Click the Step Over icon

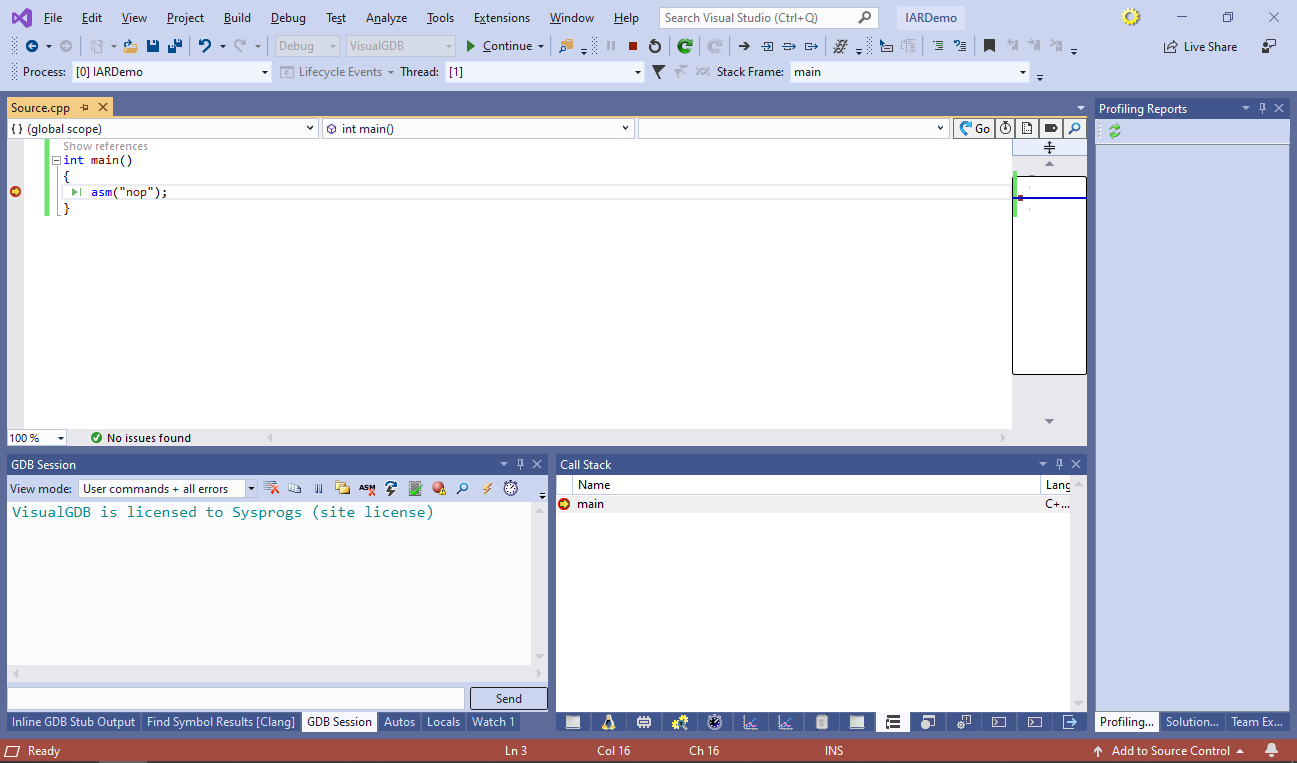point(789,46)
